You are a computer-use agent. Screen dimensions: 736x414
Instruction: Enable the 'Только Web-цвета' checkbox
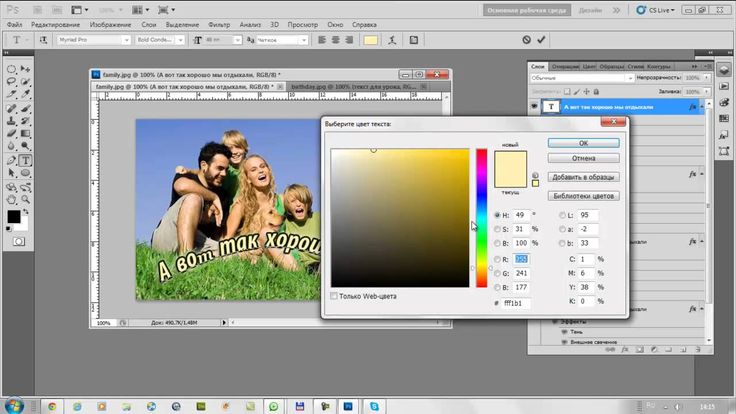click(334, 296)
